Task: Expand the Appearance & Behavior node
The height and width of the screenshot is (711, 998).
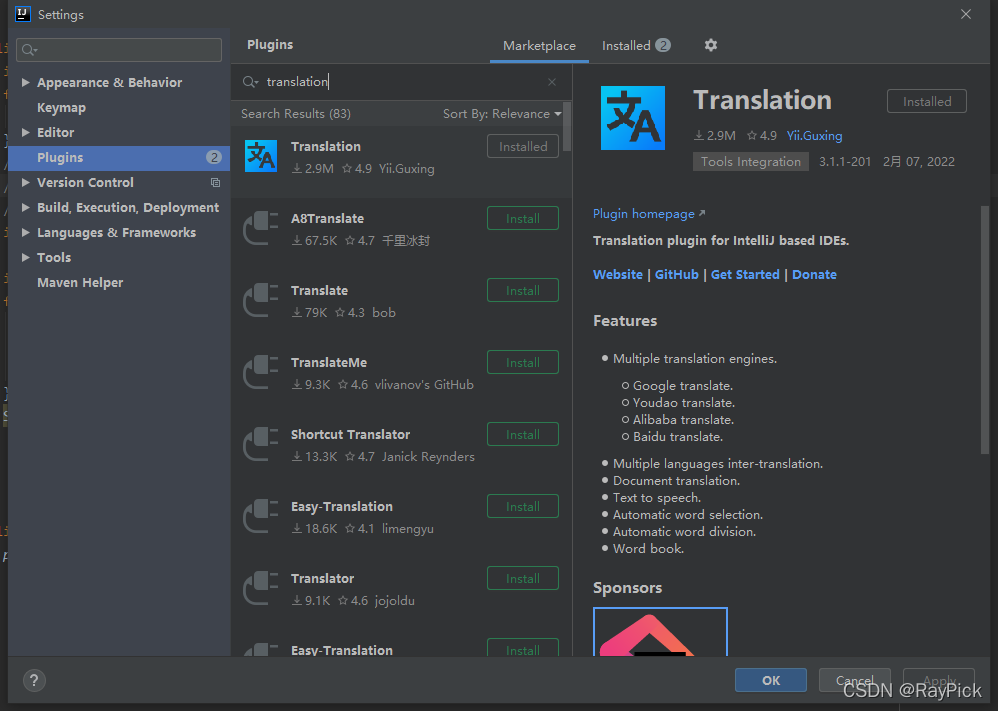Action: (25, 82)
